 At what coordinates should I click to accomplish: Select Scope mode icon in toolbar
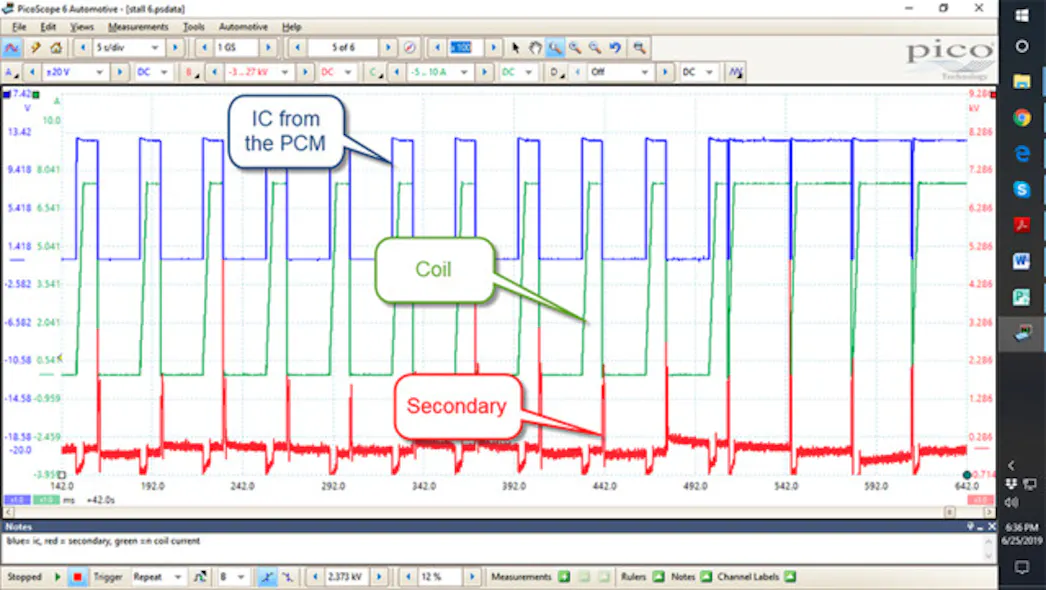click(x=11, y=48)
